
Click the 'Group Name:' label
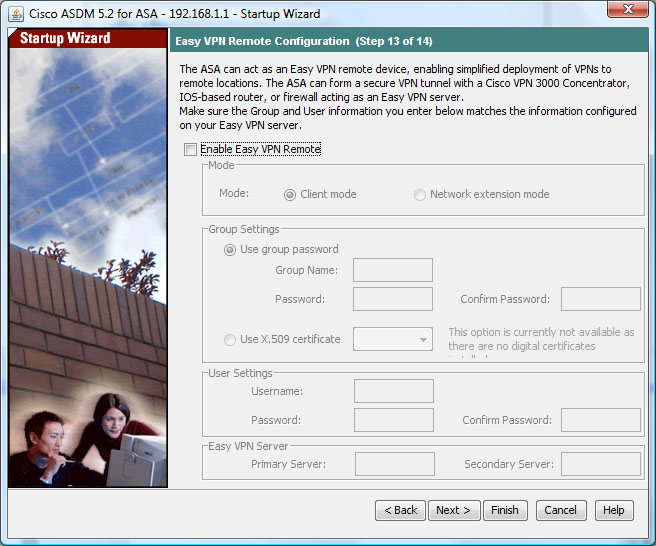tap(306, 270)
